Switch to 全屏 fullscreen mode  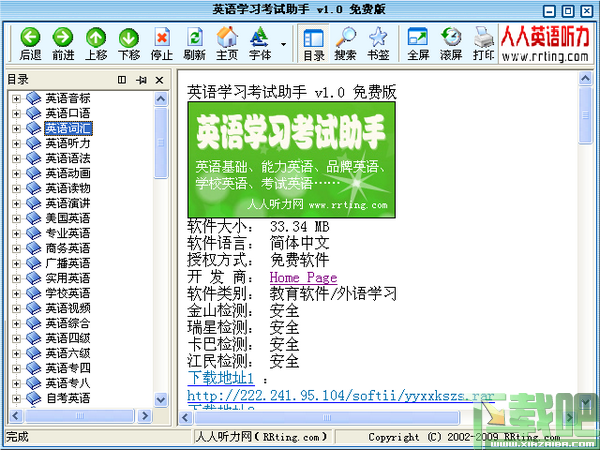[418, 37]
